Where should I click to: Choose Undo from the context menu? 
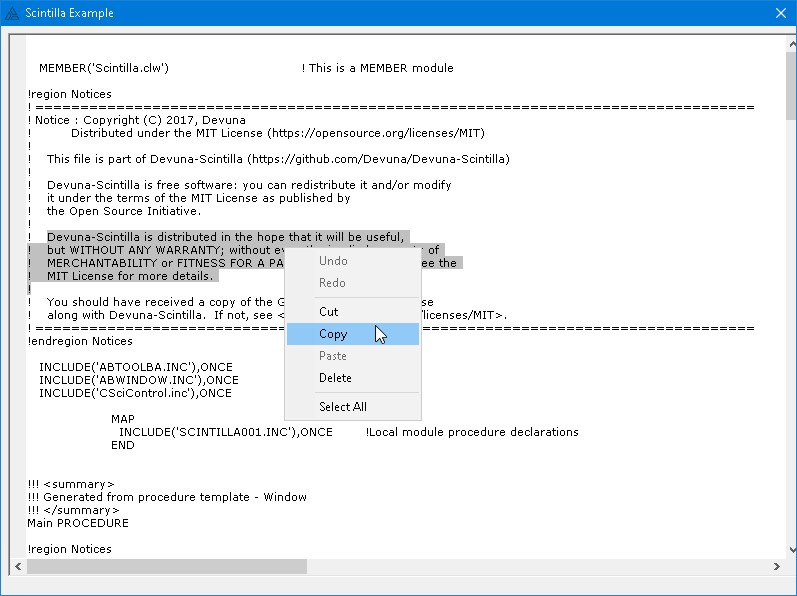[x=333, y=261]
